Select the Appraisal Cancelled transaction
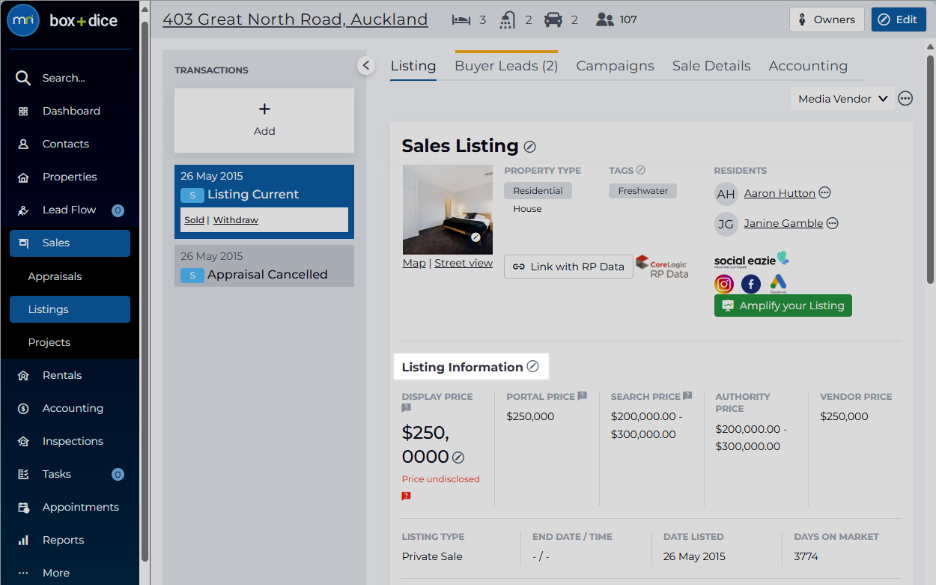 coord(264,266)
